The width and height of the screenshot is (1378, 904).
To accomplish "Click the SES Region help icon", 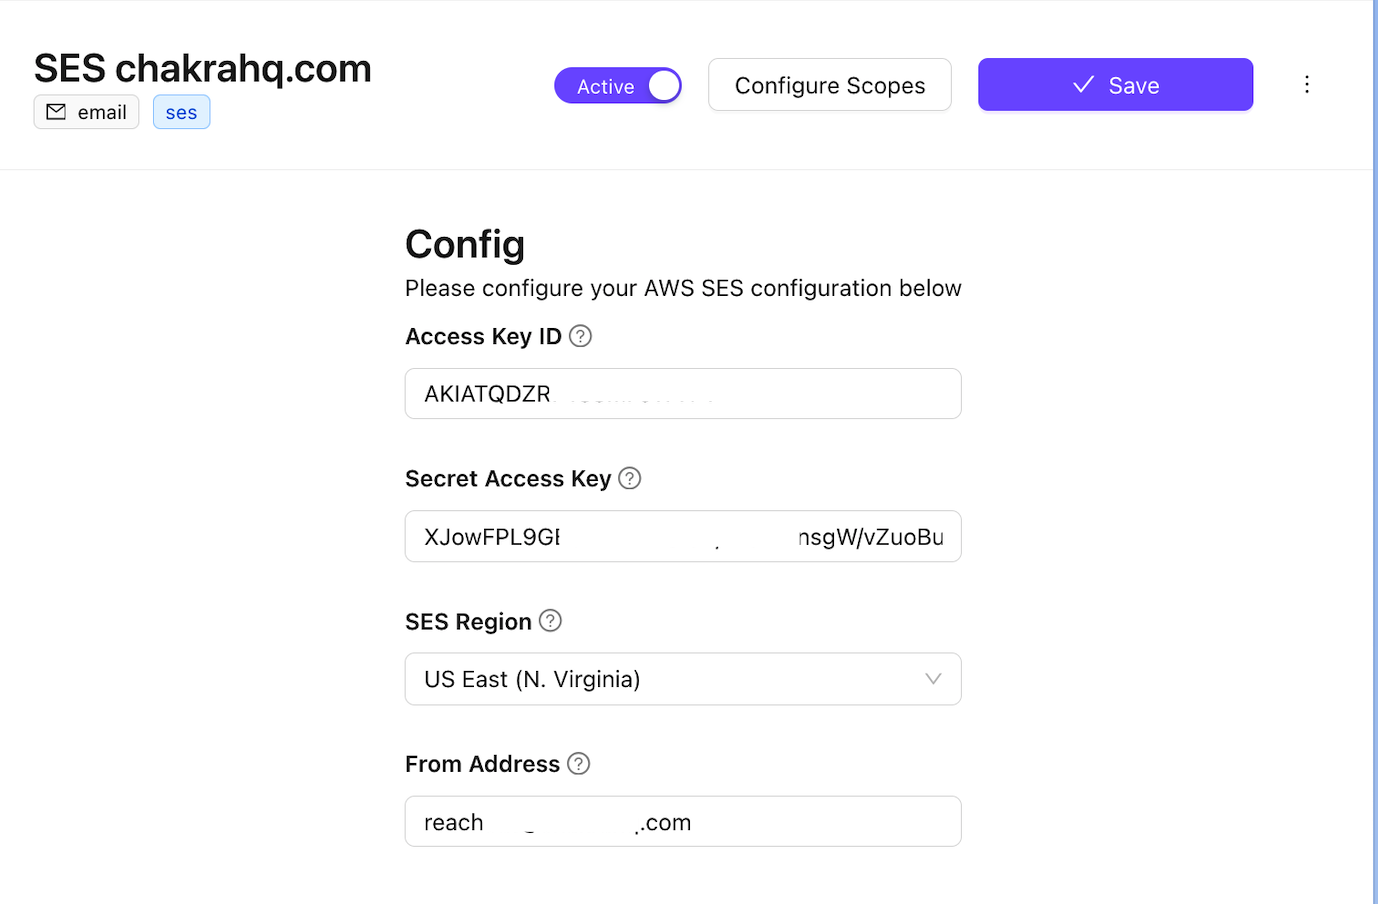I will tap(550, 621).
